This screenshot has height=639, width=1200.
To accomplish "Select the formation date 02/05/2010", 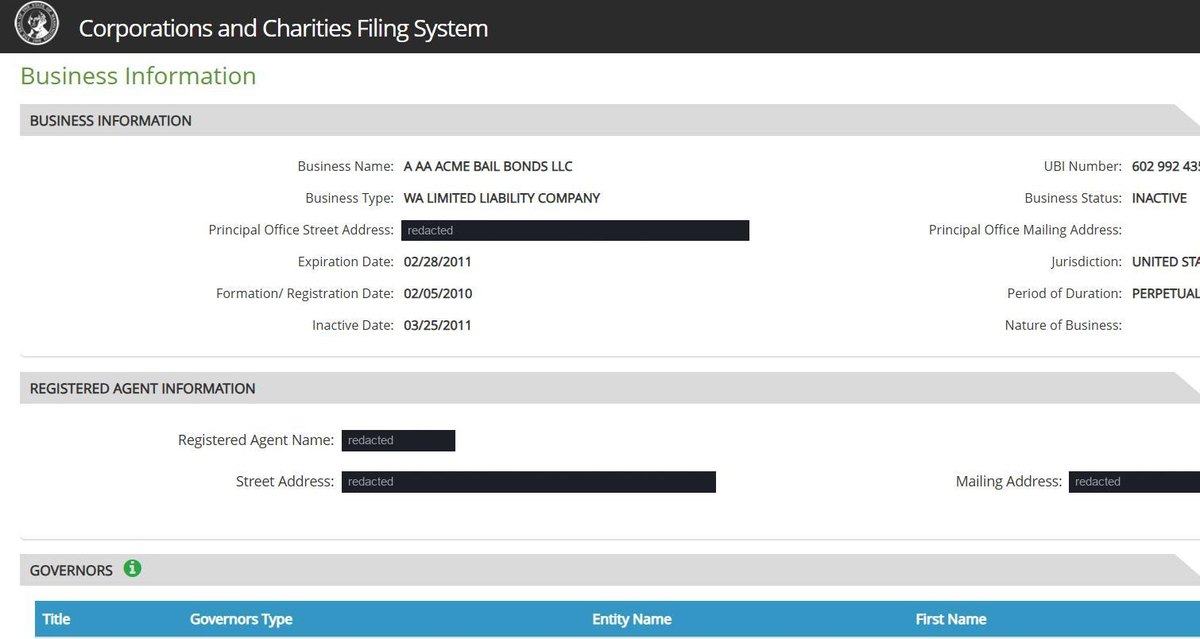I will coord(438,294).
